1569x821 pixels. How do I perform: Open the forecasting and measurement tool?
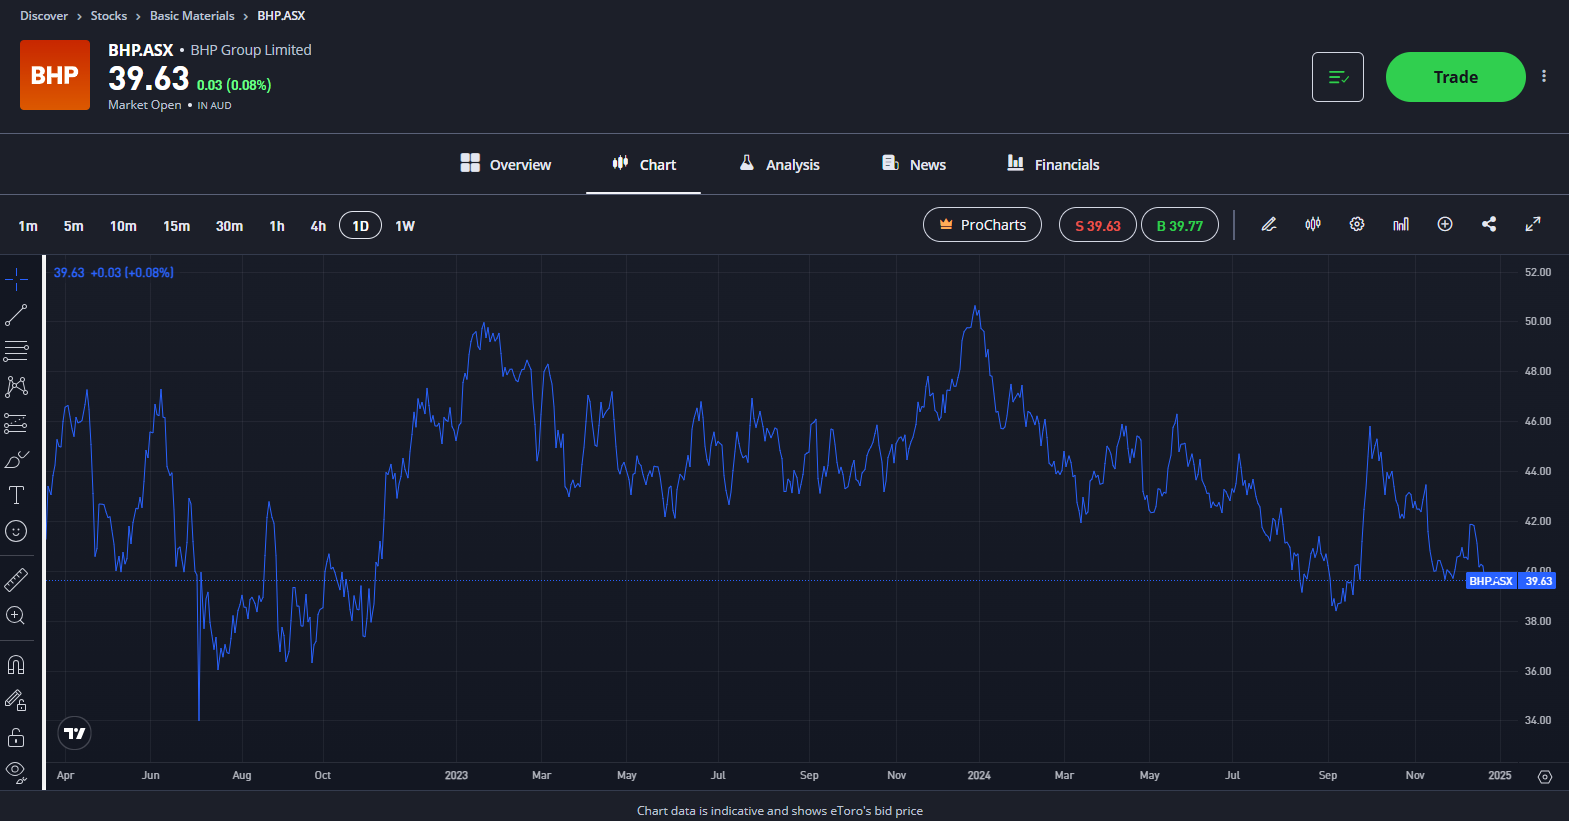[x=16, y=423]
